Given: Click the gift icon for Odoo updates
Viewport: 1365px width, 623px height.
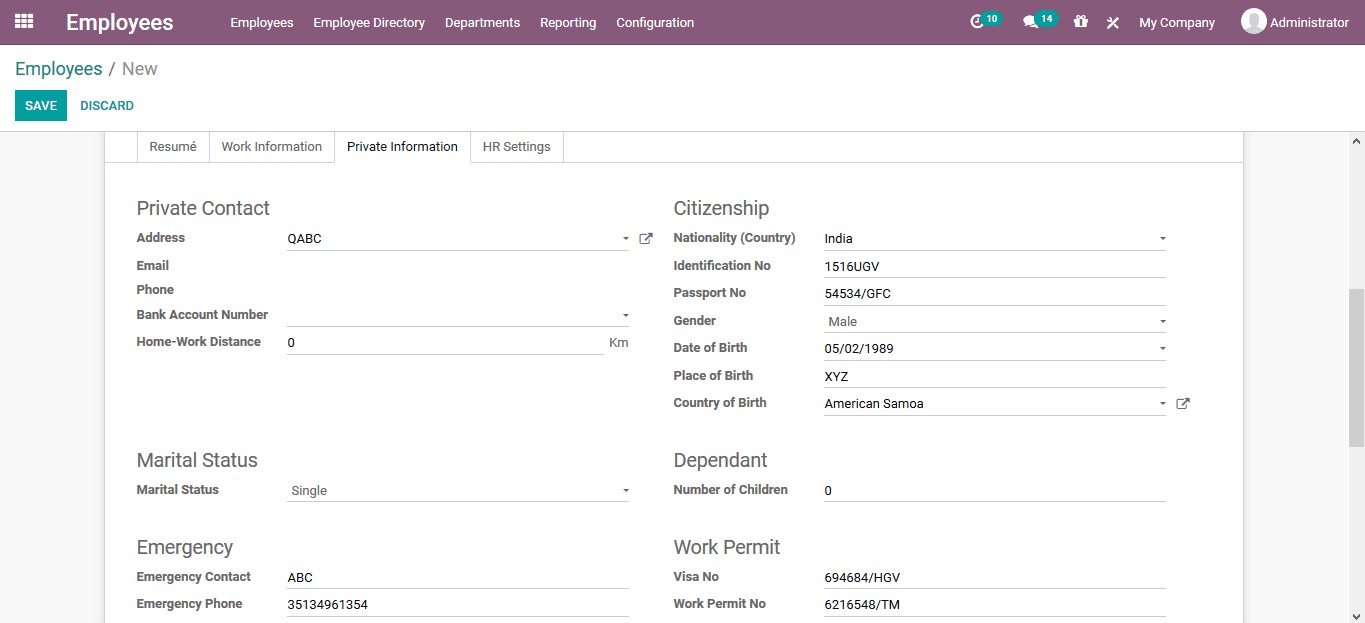Looking at the screenshot, I should click(x=1081, y=21).
